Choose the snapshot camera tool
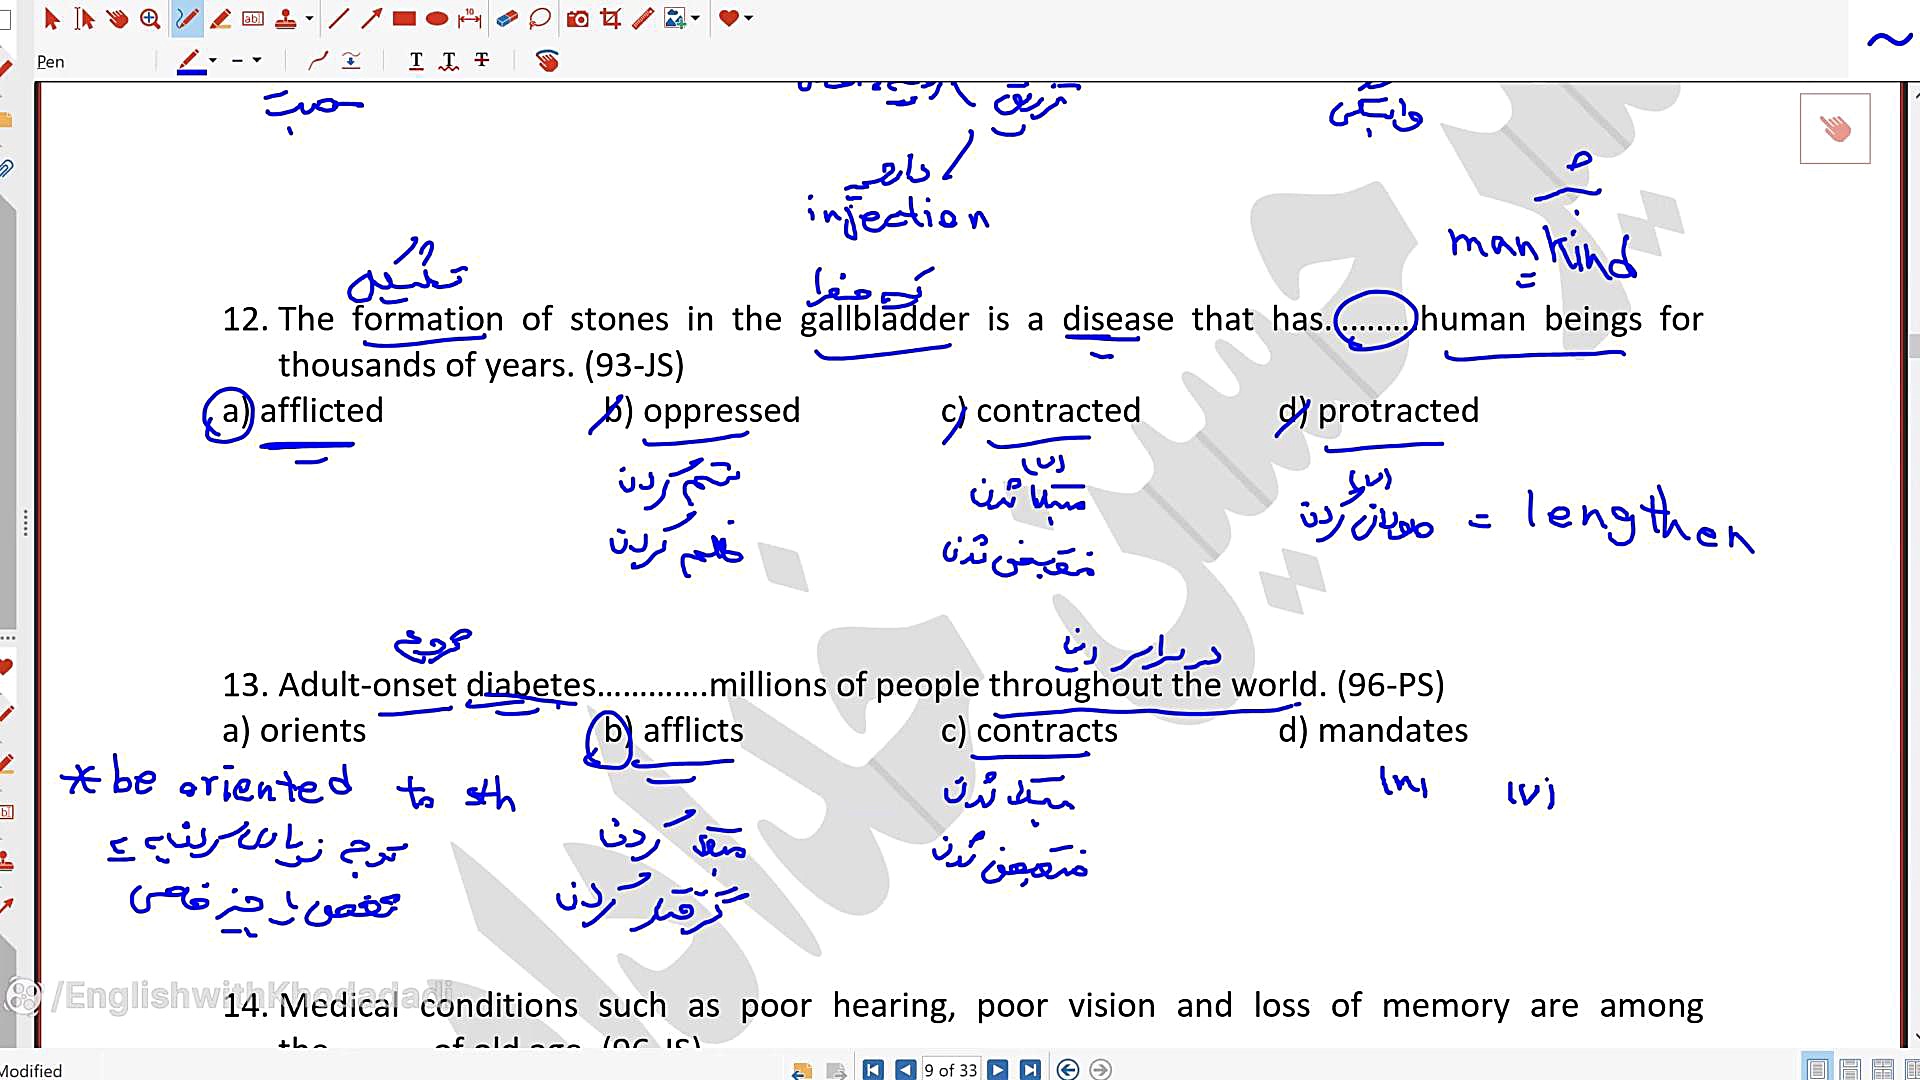Screen dimensions: 1920x1080 point(577,18)
